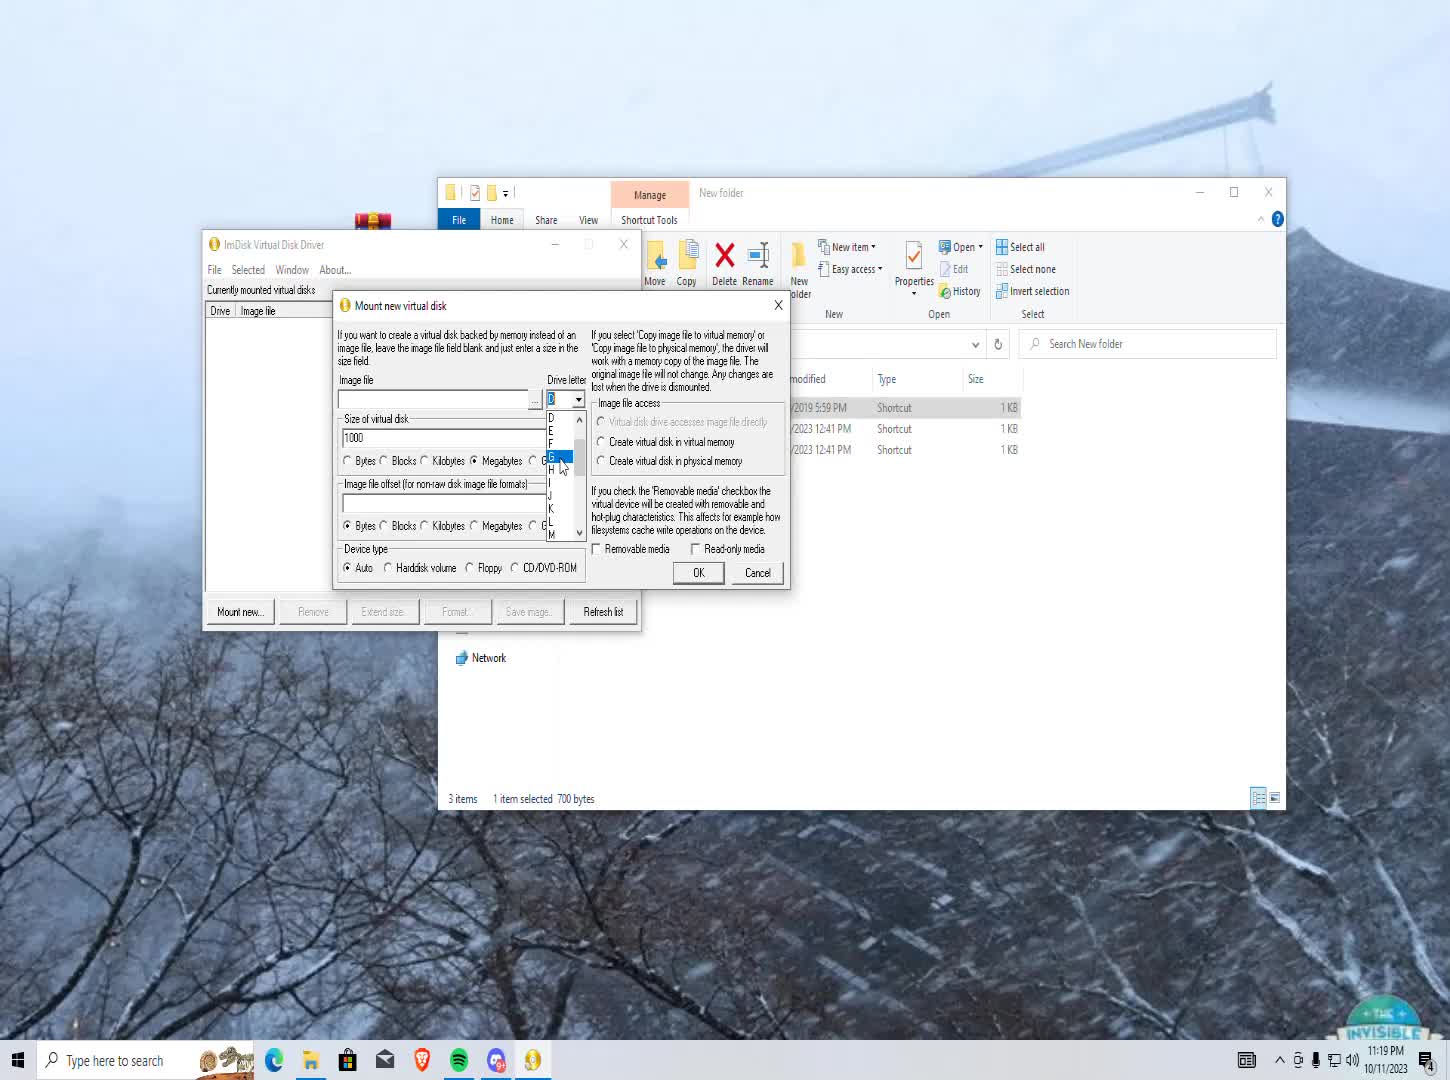
Task: Switch to the View tab in Explorer
Action: tap(588, 219)
